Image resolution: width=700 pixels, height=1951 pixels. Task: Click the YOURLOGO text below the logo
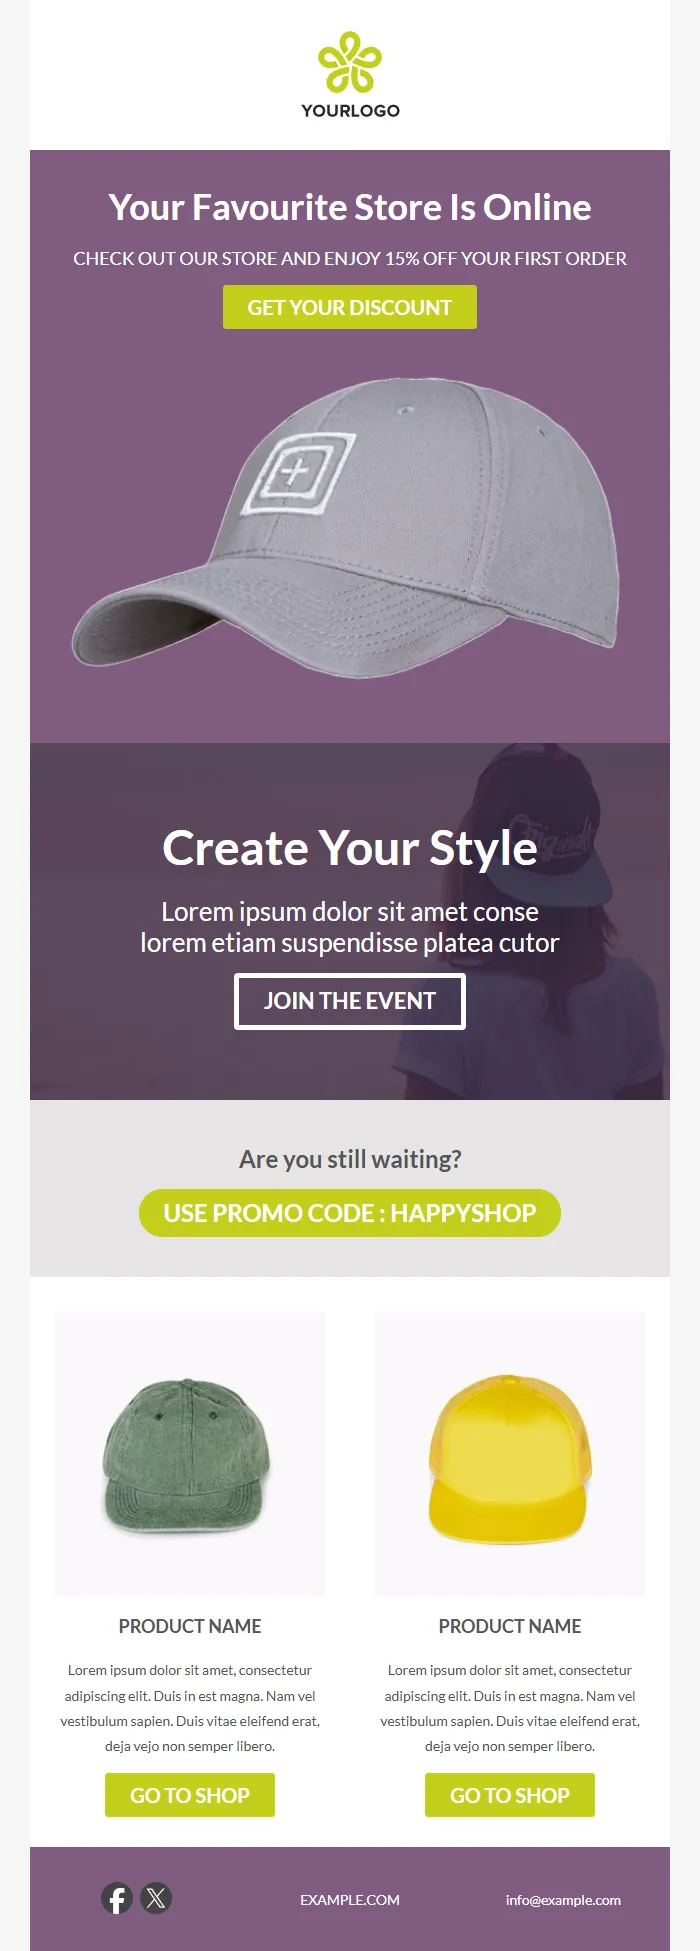pyautogui.click(x=350, y=111)
